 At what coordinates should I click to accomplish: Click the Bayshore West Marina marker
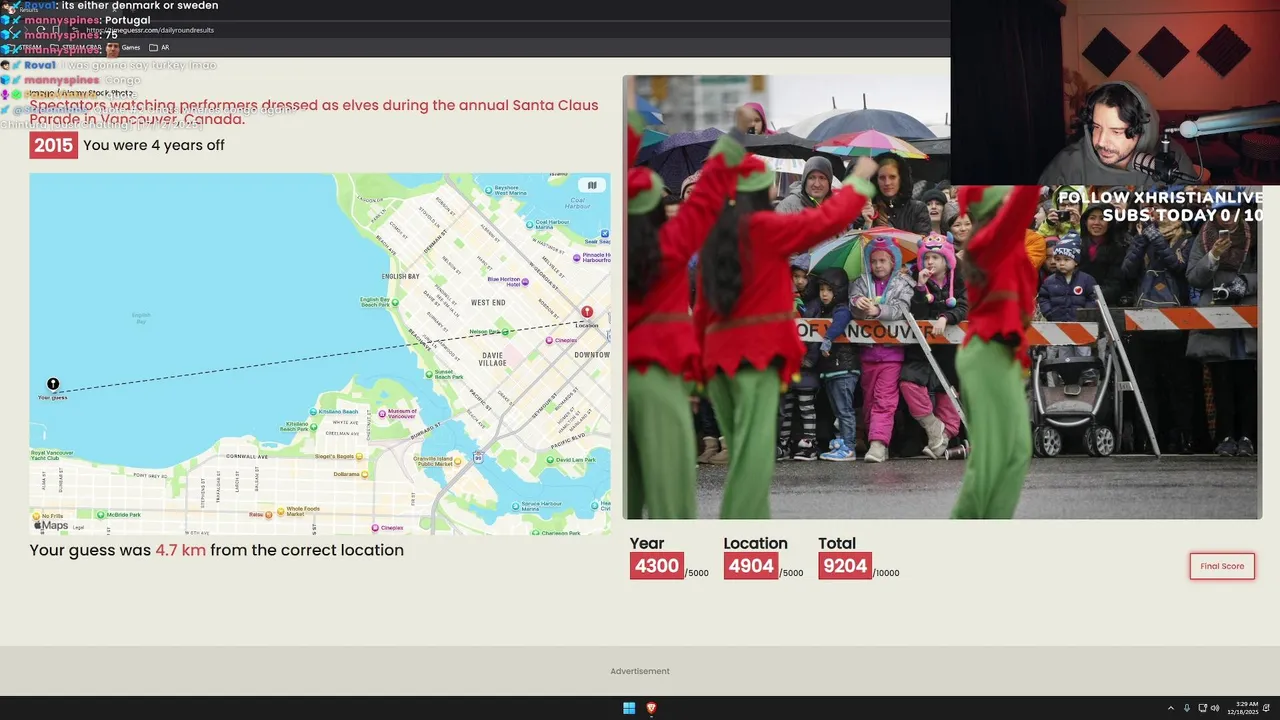489,189
